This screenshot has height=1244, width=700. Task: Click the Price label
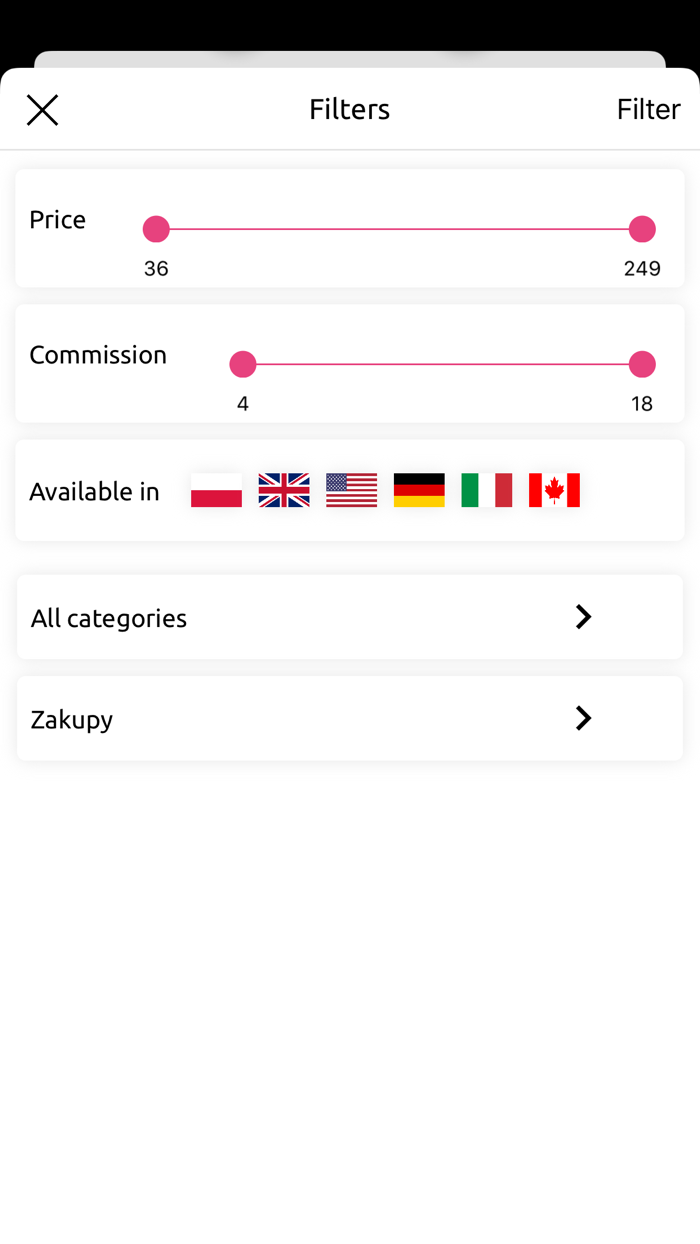(x=57, y=219)
